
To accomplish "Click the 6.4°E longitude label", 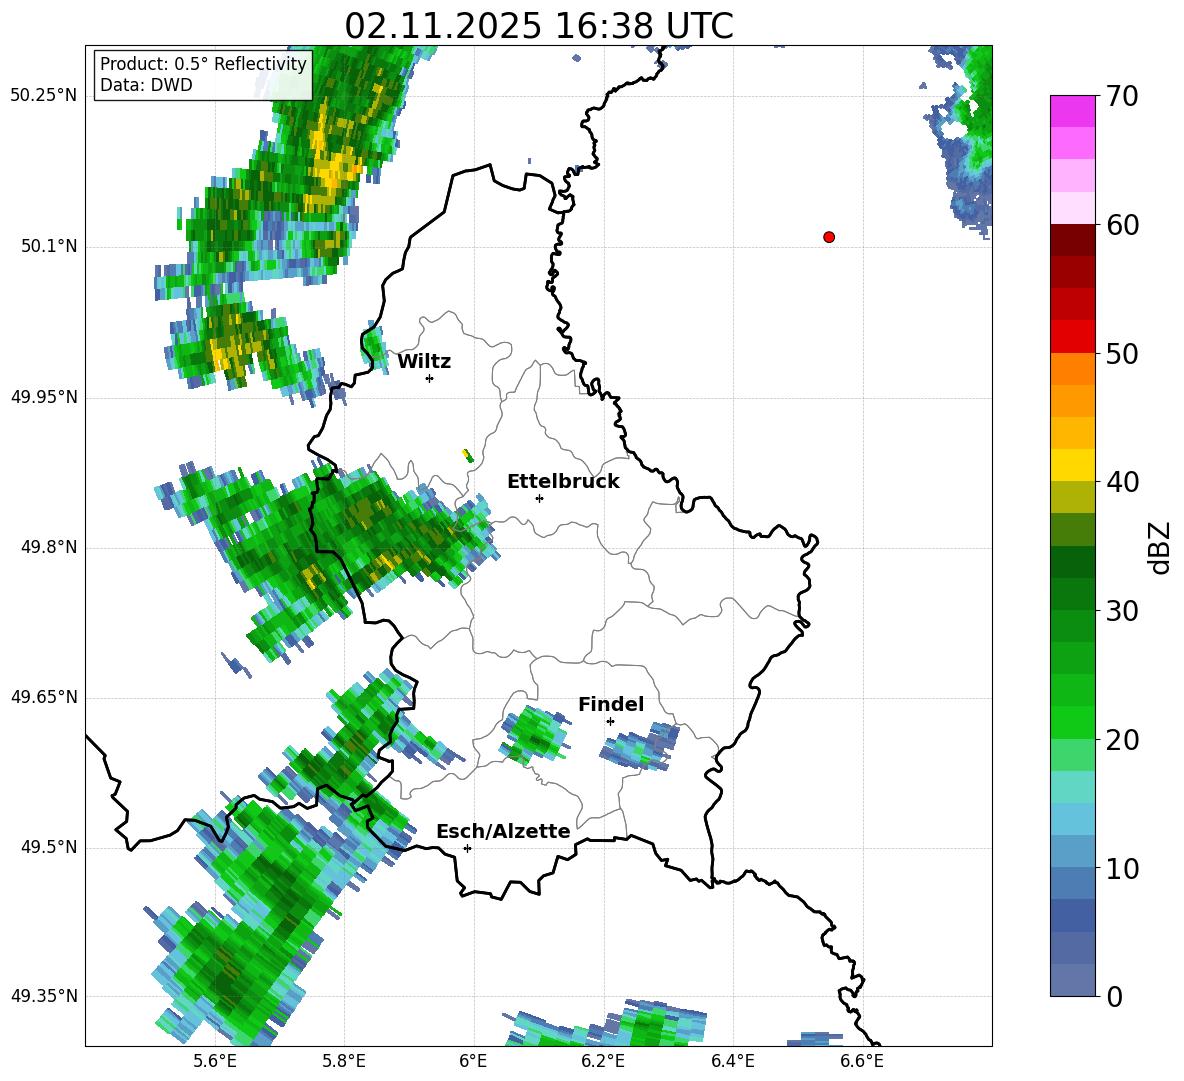I will pyautogui.click(x=732, y=1061).
